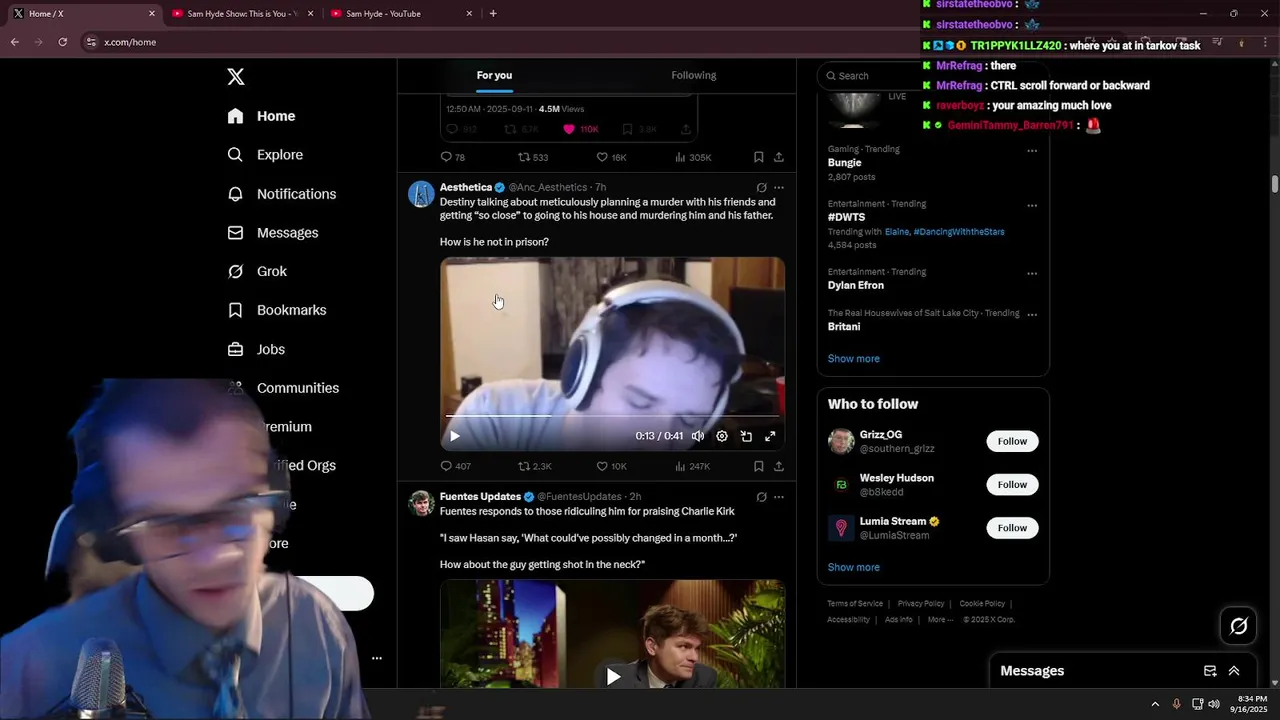The height and width of the screenshot is (720, 1280).
Task: Share the Aesthetica post
Action: click(x=779, y=466)
